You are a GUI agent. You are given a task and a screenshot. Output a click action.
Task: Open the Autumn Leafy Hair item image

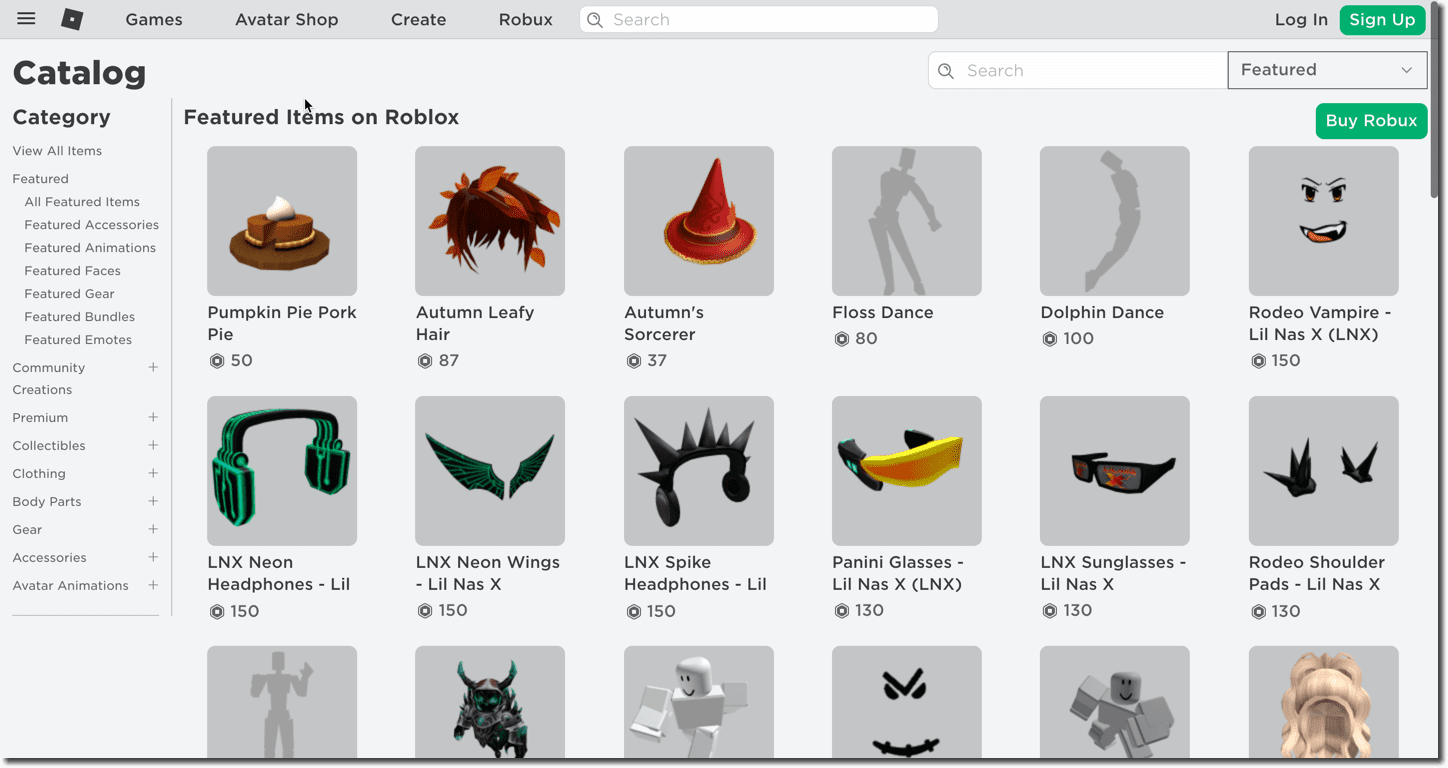coord(490,221)
